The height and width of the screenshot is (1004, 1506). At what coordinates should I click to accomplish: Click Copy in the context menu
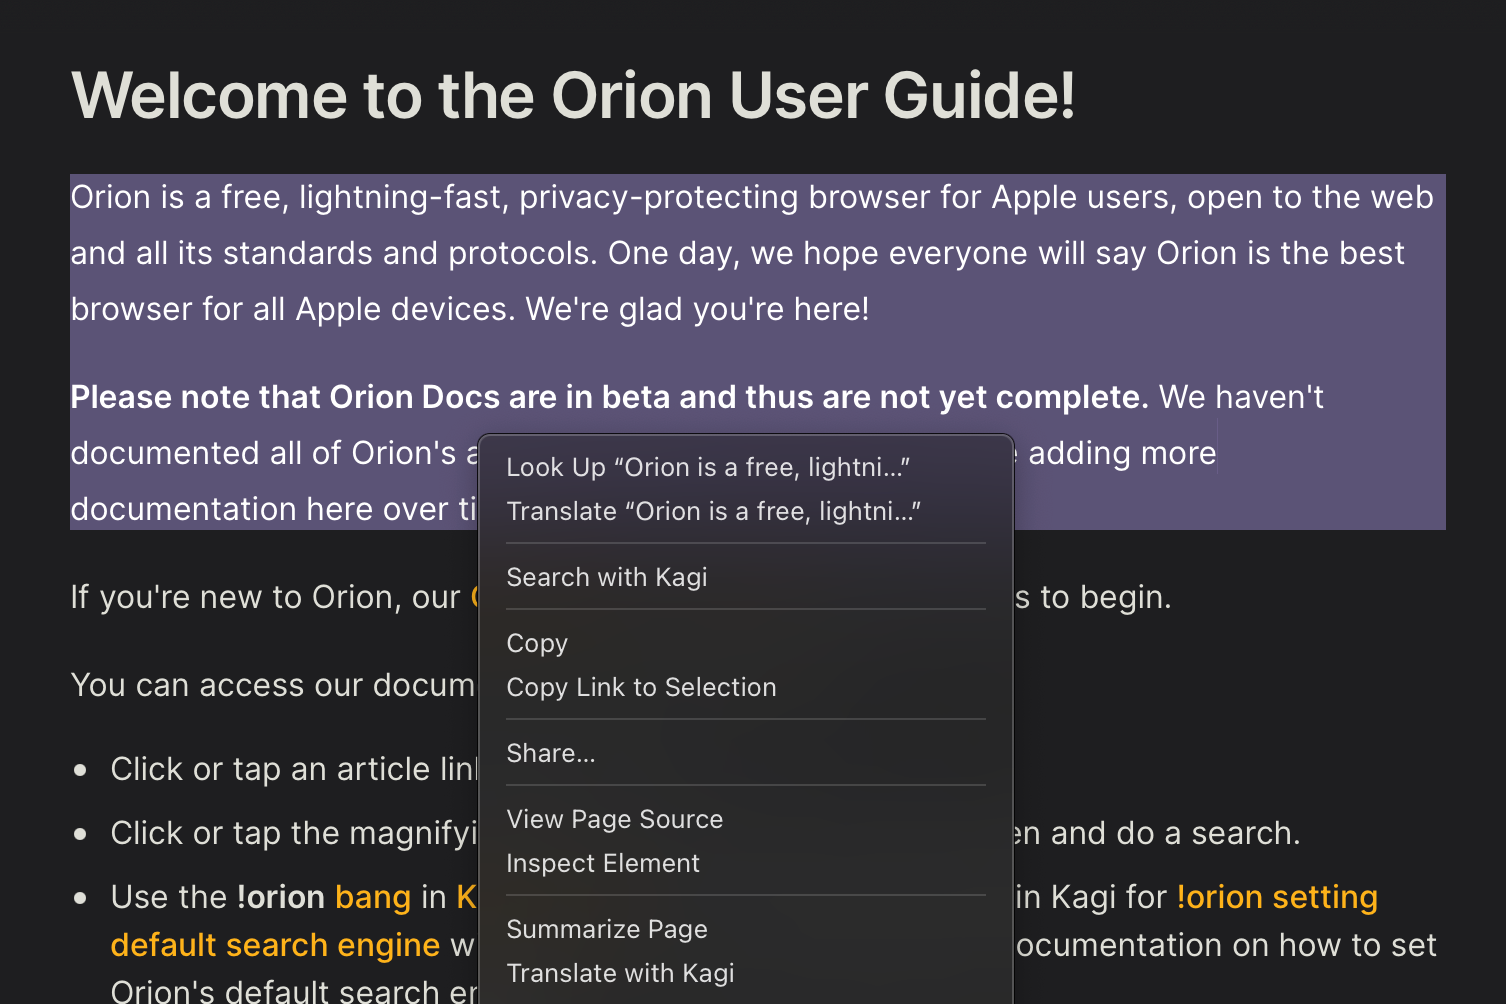click(537, 643)
